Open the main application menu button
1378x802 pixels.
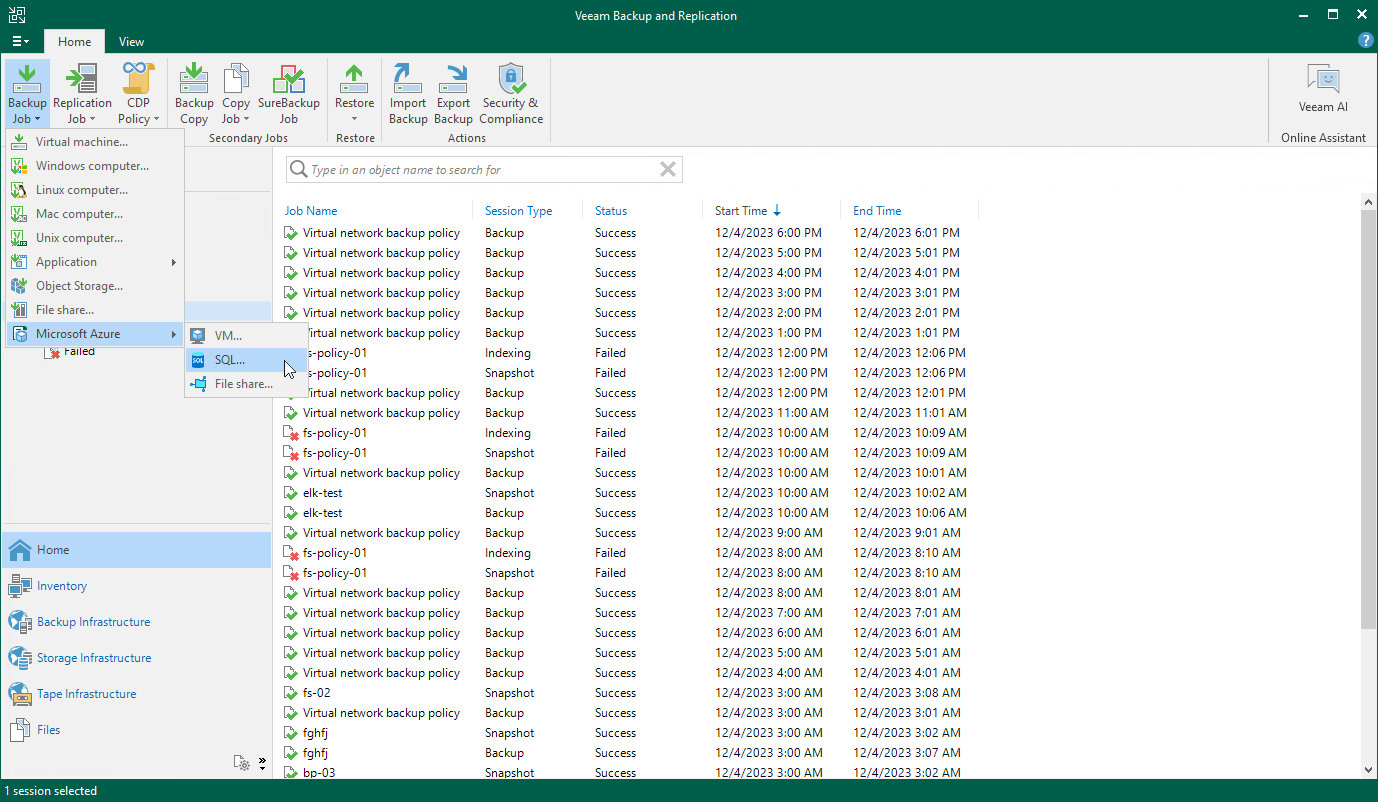(x=20, y=41)
